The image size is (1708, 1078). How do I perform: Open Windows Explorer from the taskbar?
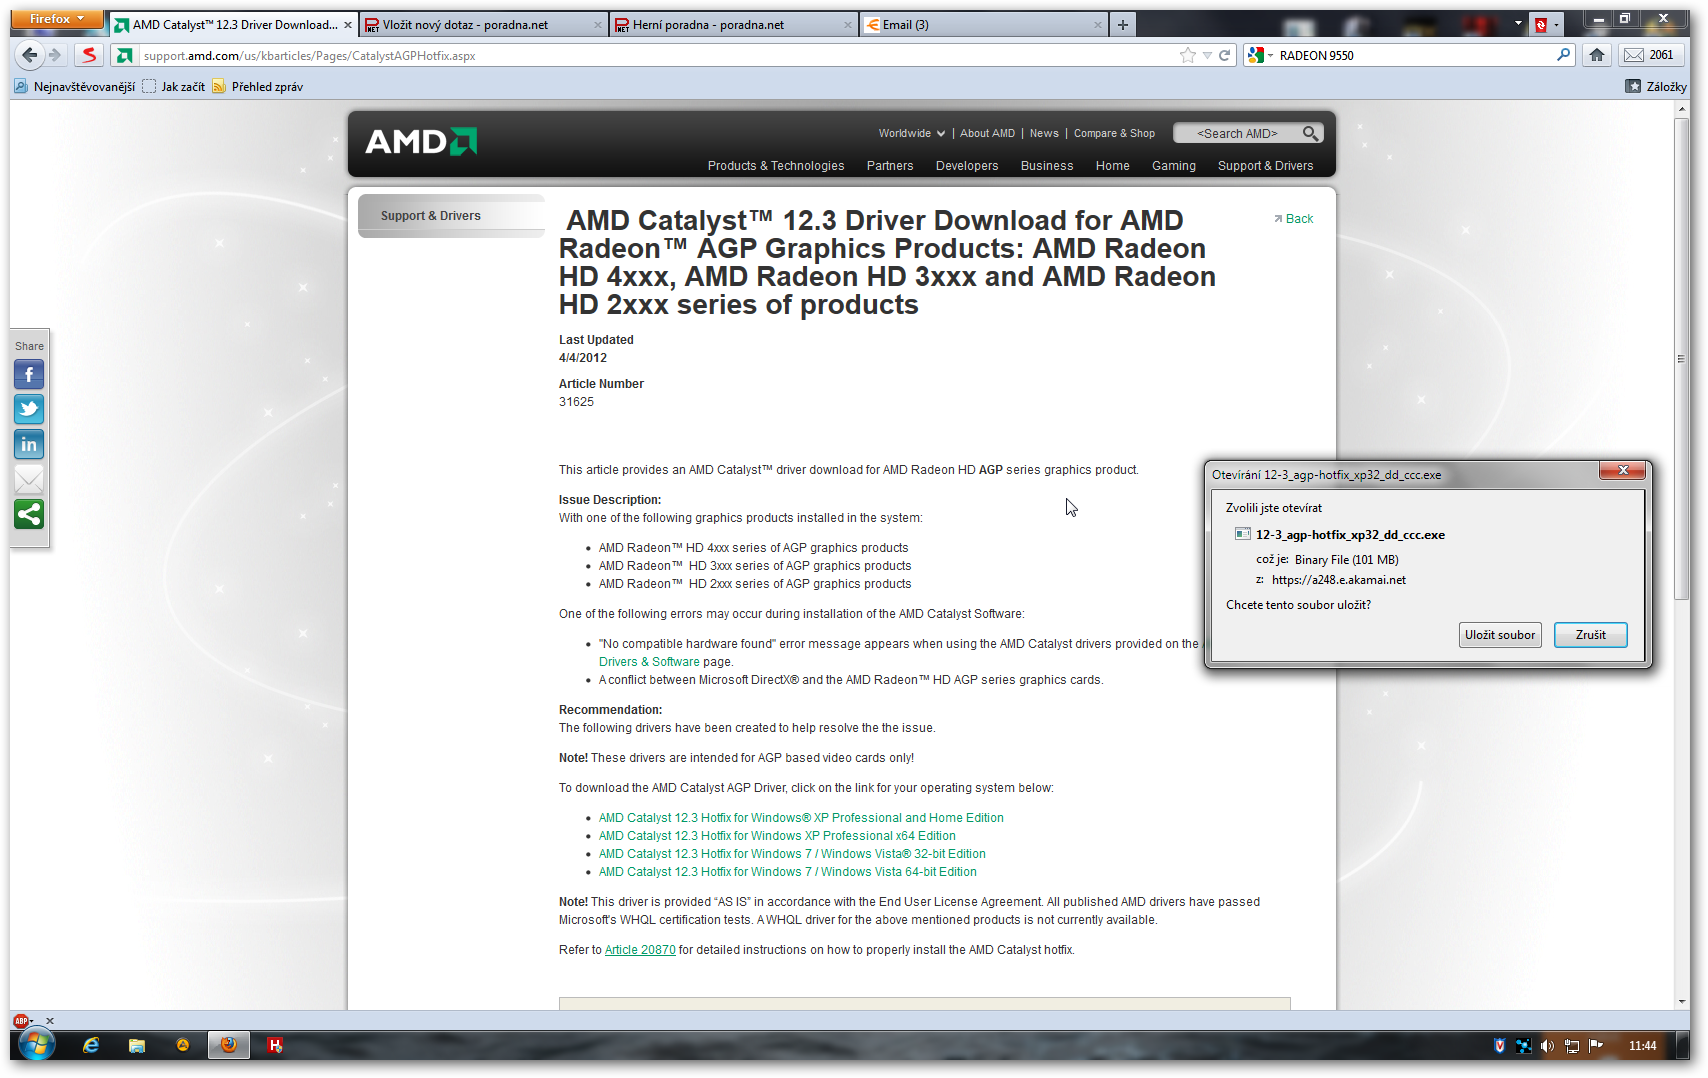coord(137,1045)
